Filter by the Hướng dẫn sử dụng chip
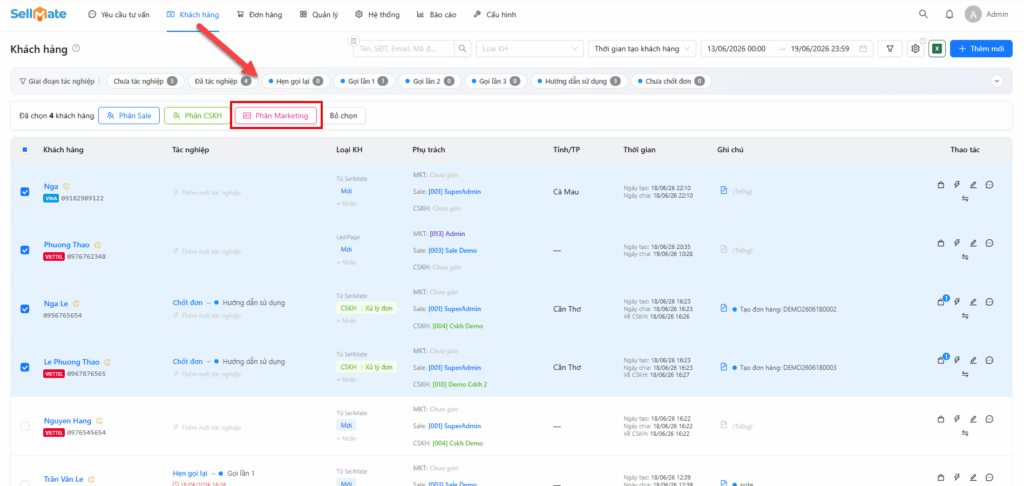The image size is (1024, 486). pyautogui.click(x=579, y=82)
